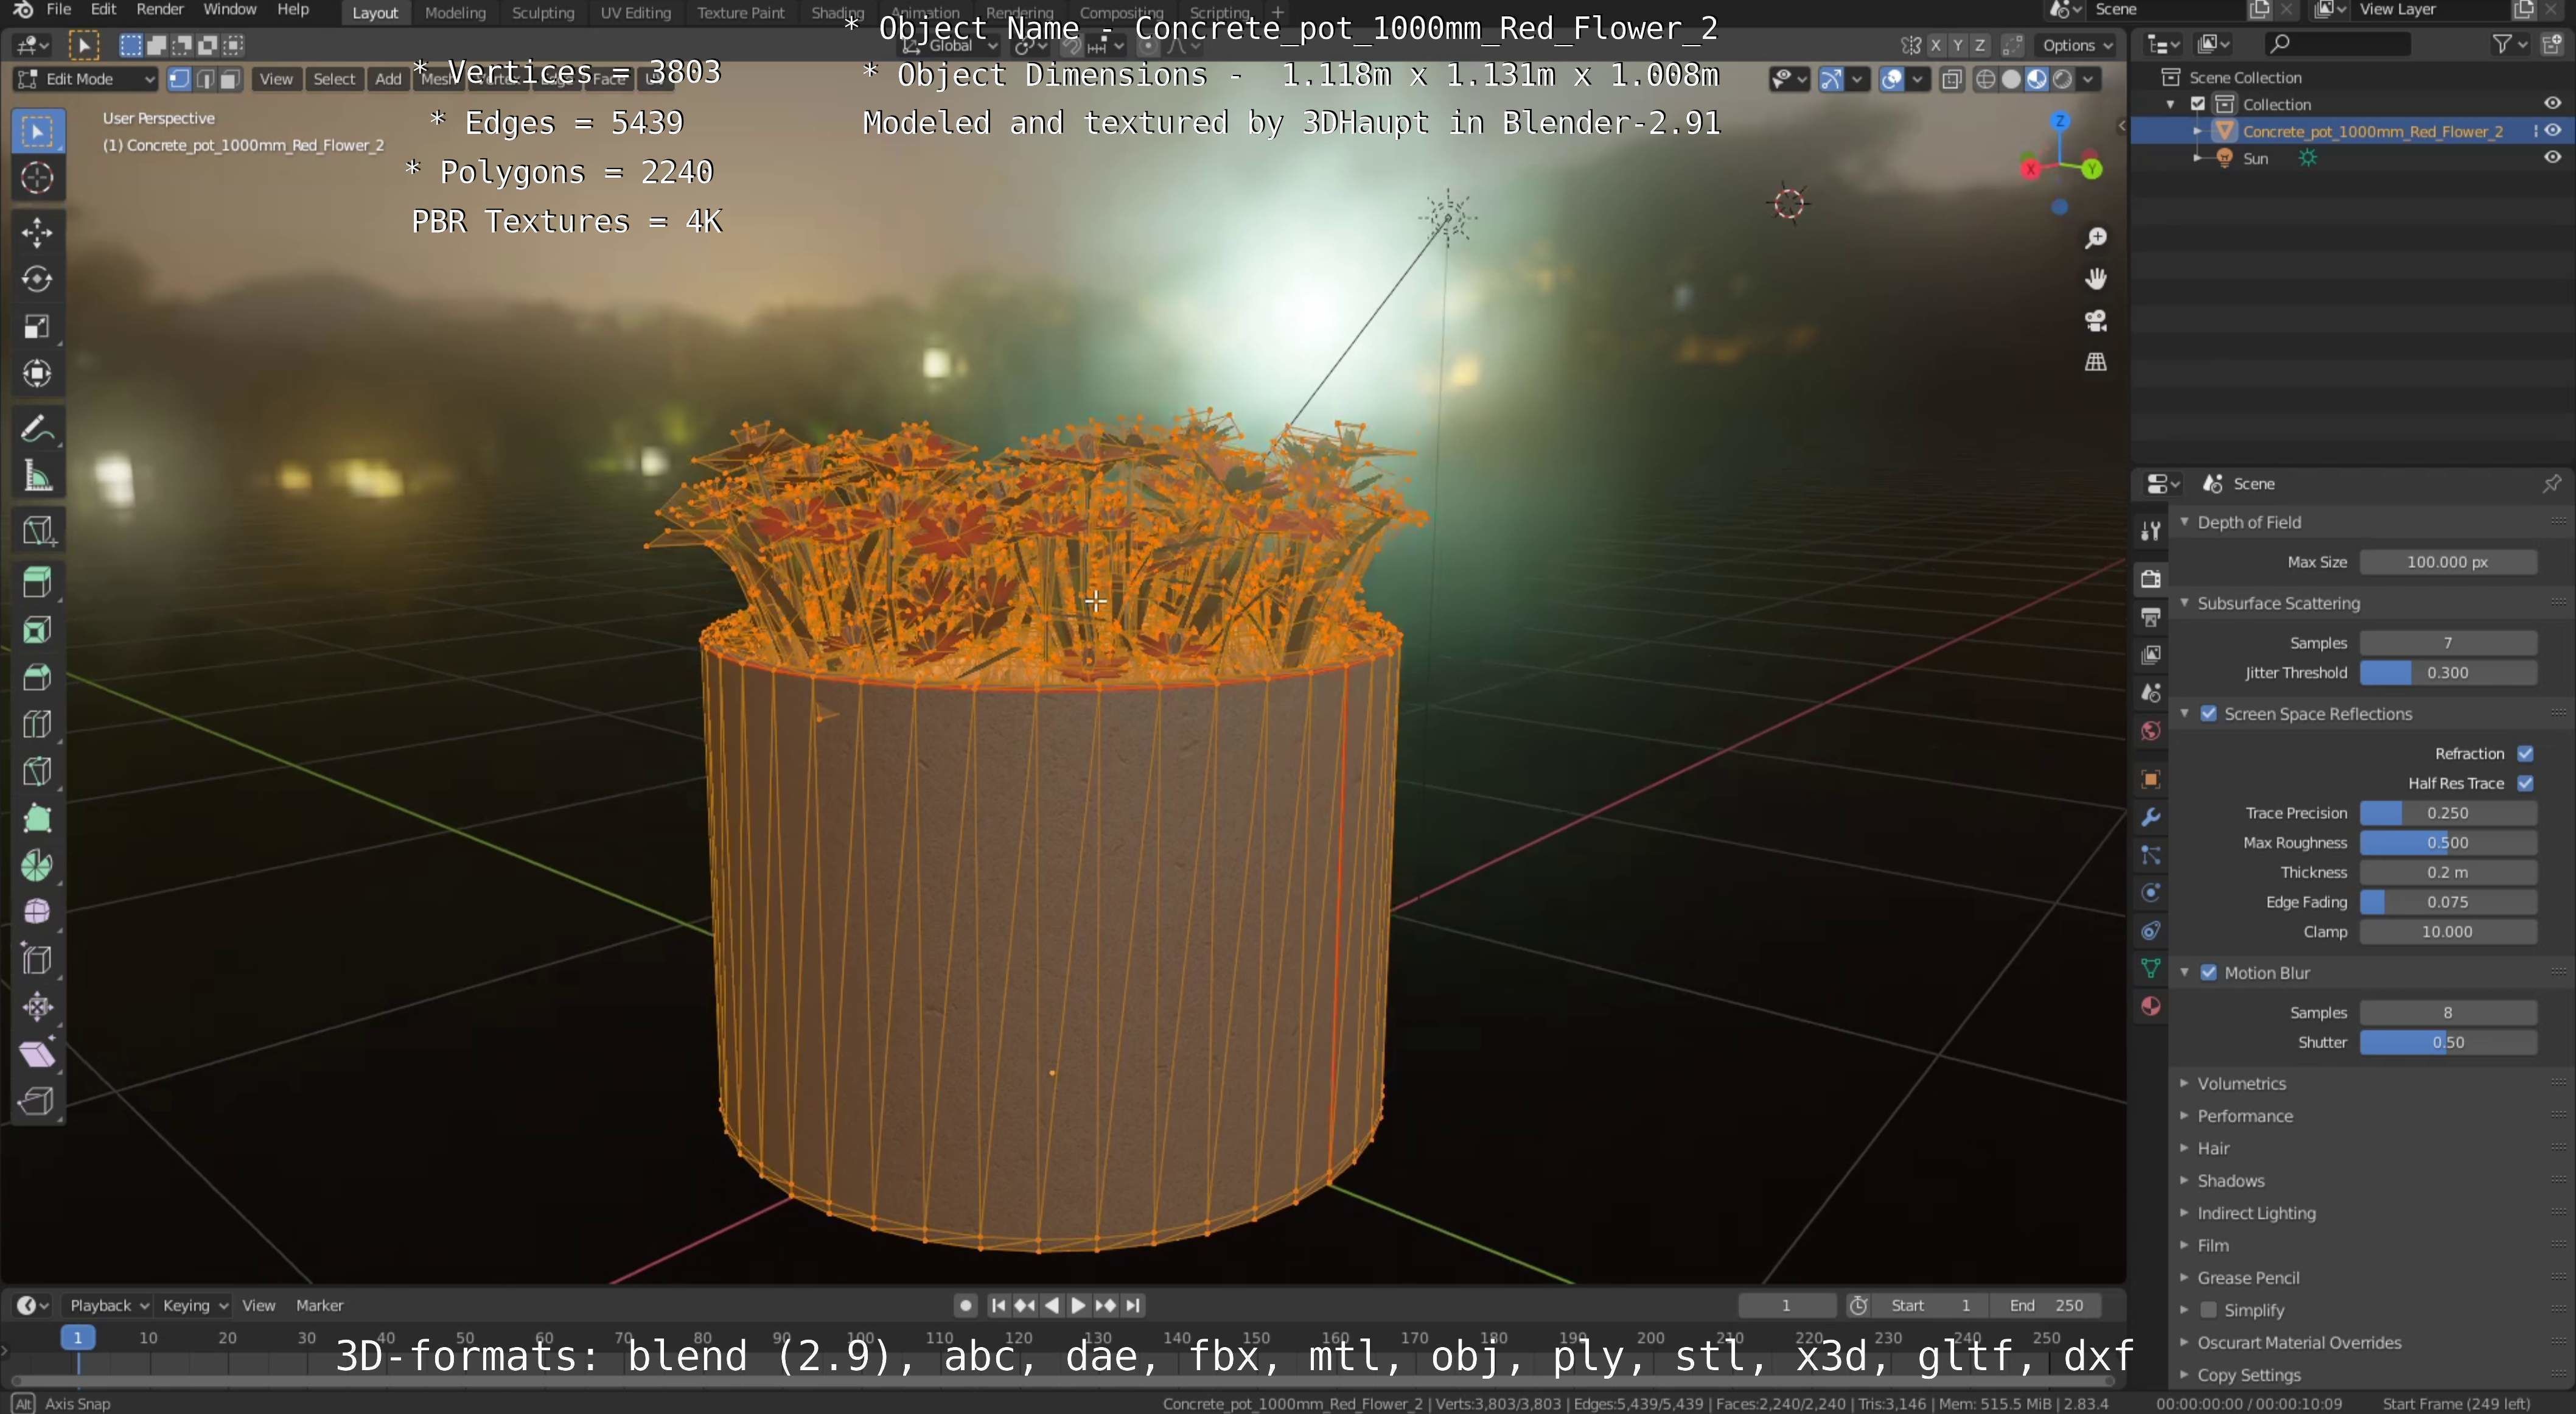
Task: Select the Transform tool
Action: 37,374
